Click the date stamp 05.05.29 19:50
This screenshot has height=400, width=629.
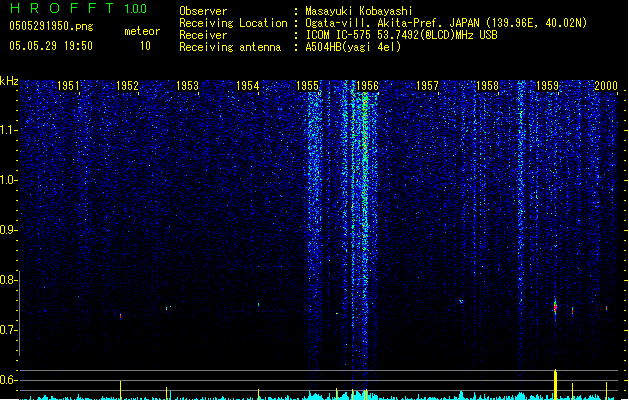(x=51, y=46)
